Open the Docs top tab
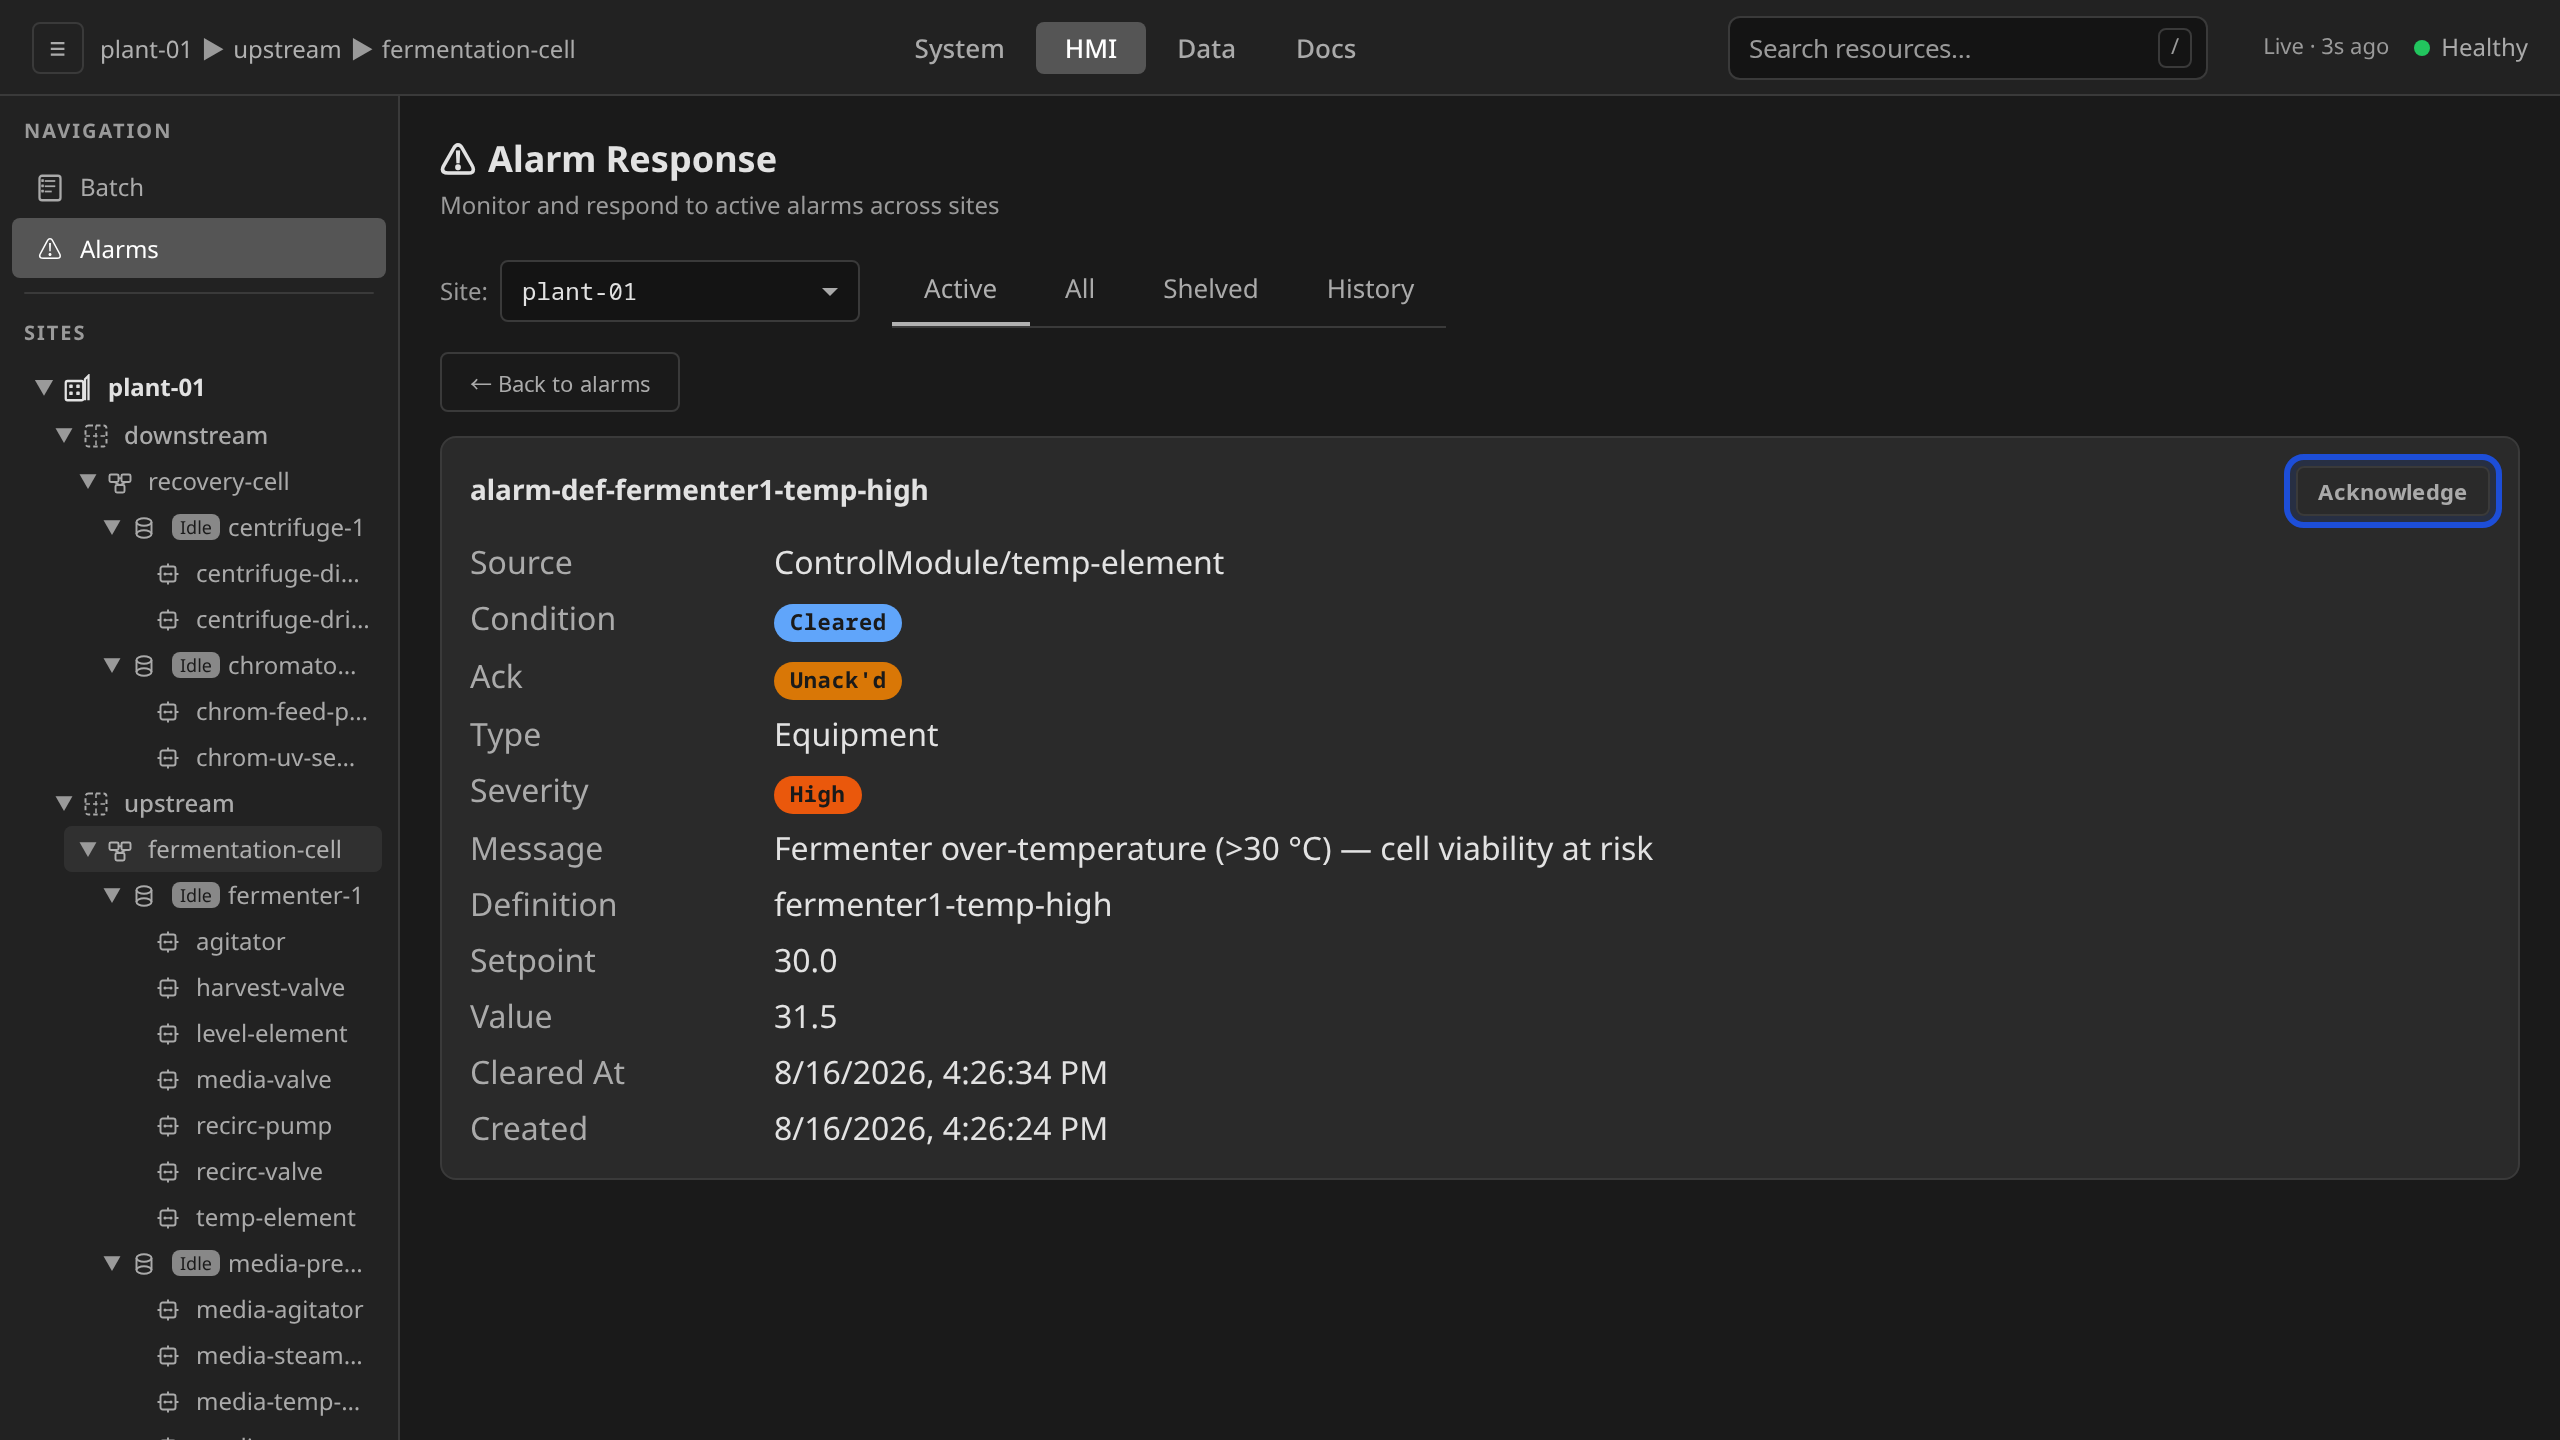The width and height of the screenshot is (2560, 1440). [x=1326, y=48]
